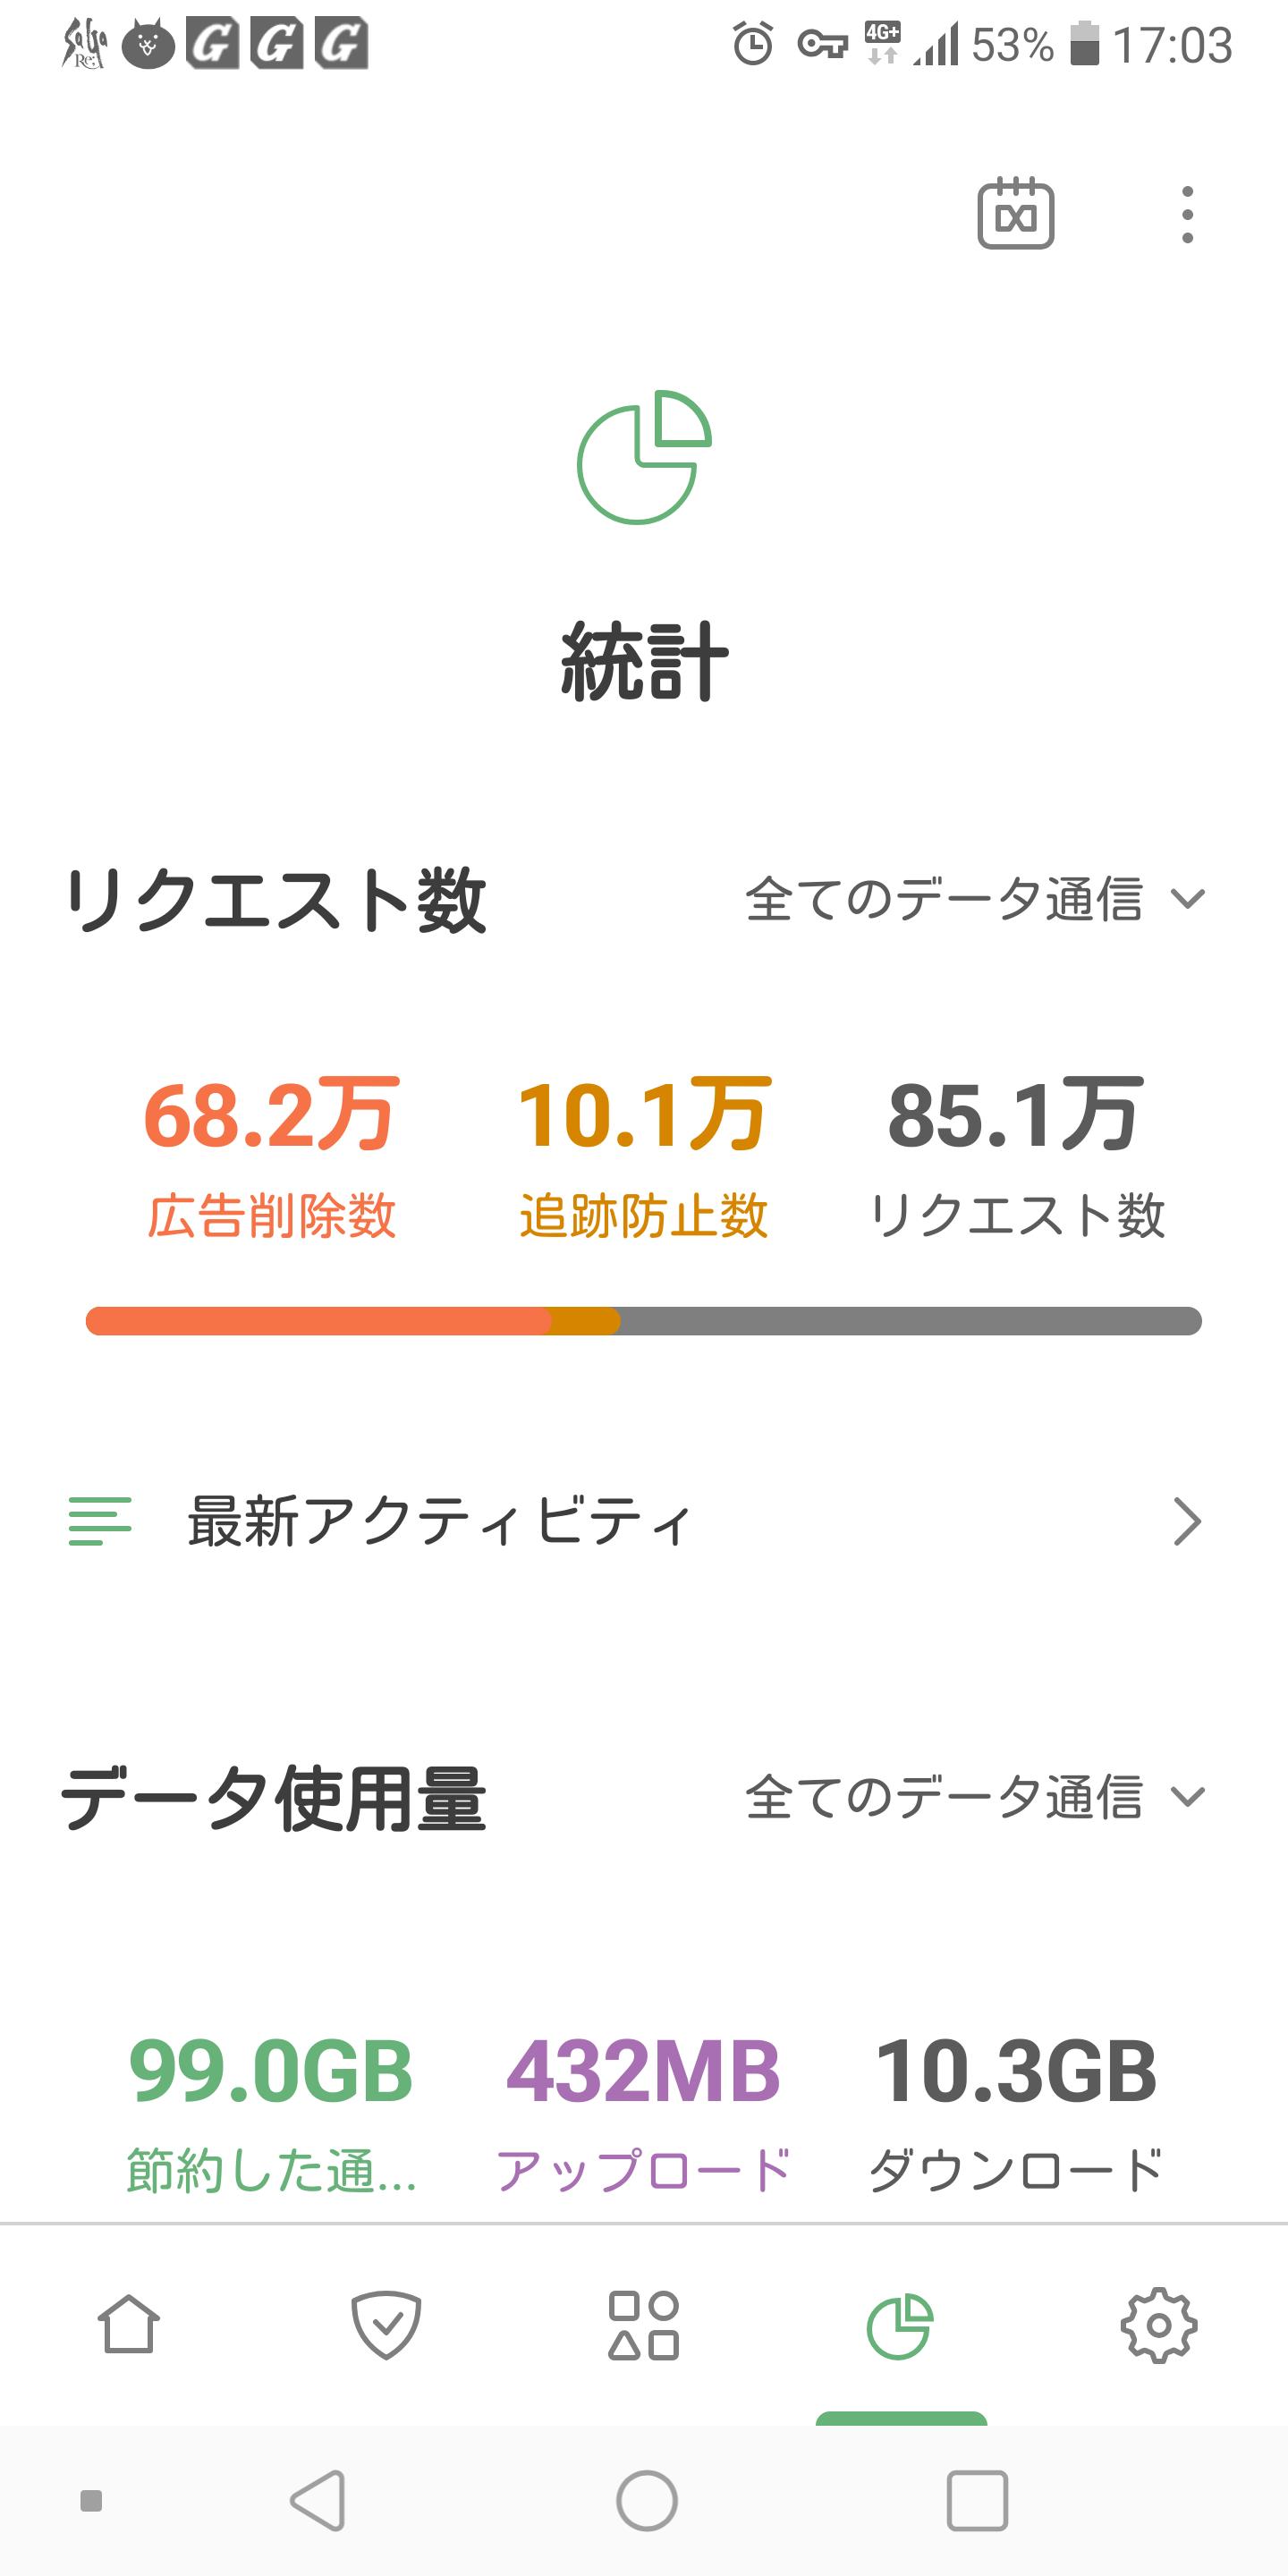The image size is (1288, 2576).
Task: Tap the 68.2万 blocked ads count
Action: click(271, 1114)
